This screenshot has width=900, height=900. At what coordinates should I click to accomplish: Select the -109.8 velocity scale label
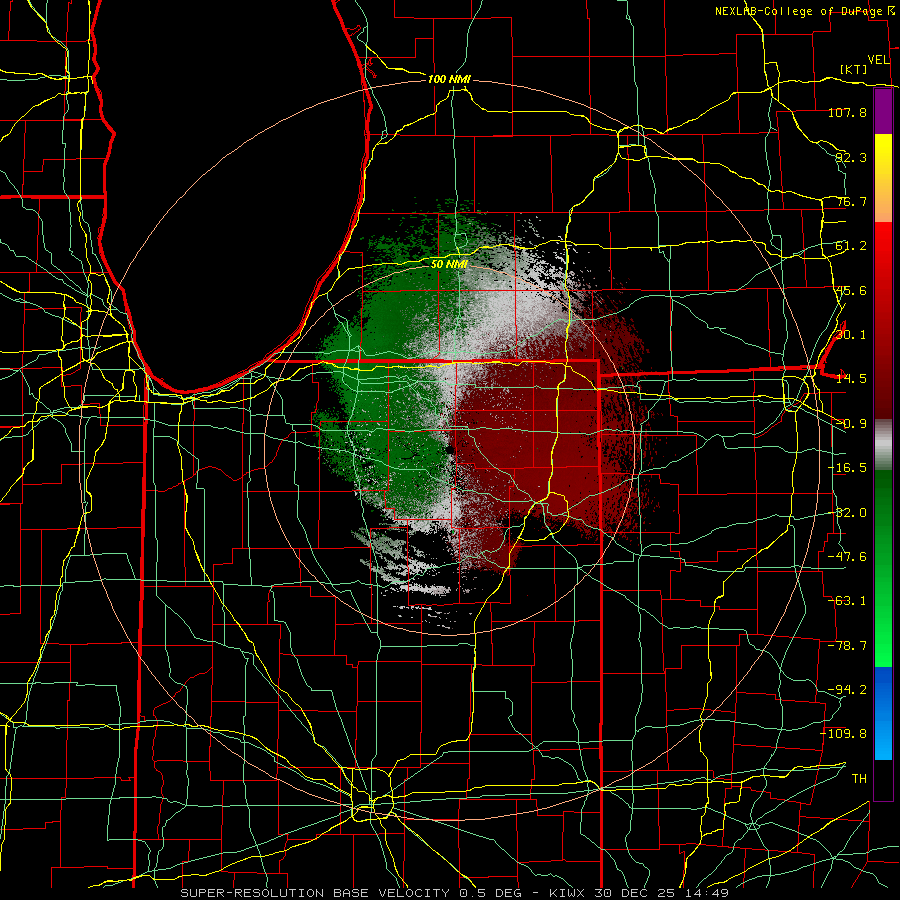click(844, 734)
